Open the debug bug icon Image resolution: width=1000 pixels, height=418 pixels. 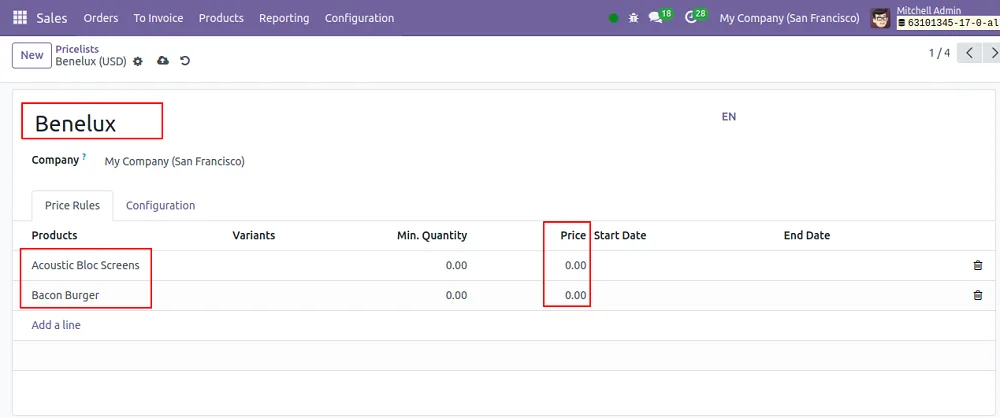pos(633,18)
